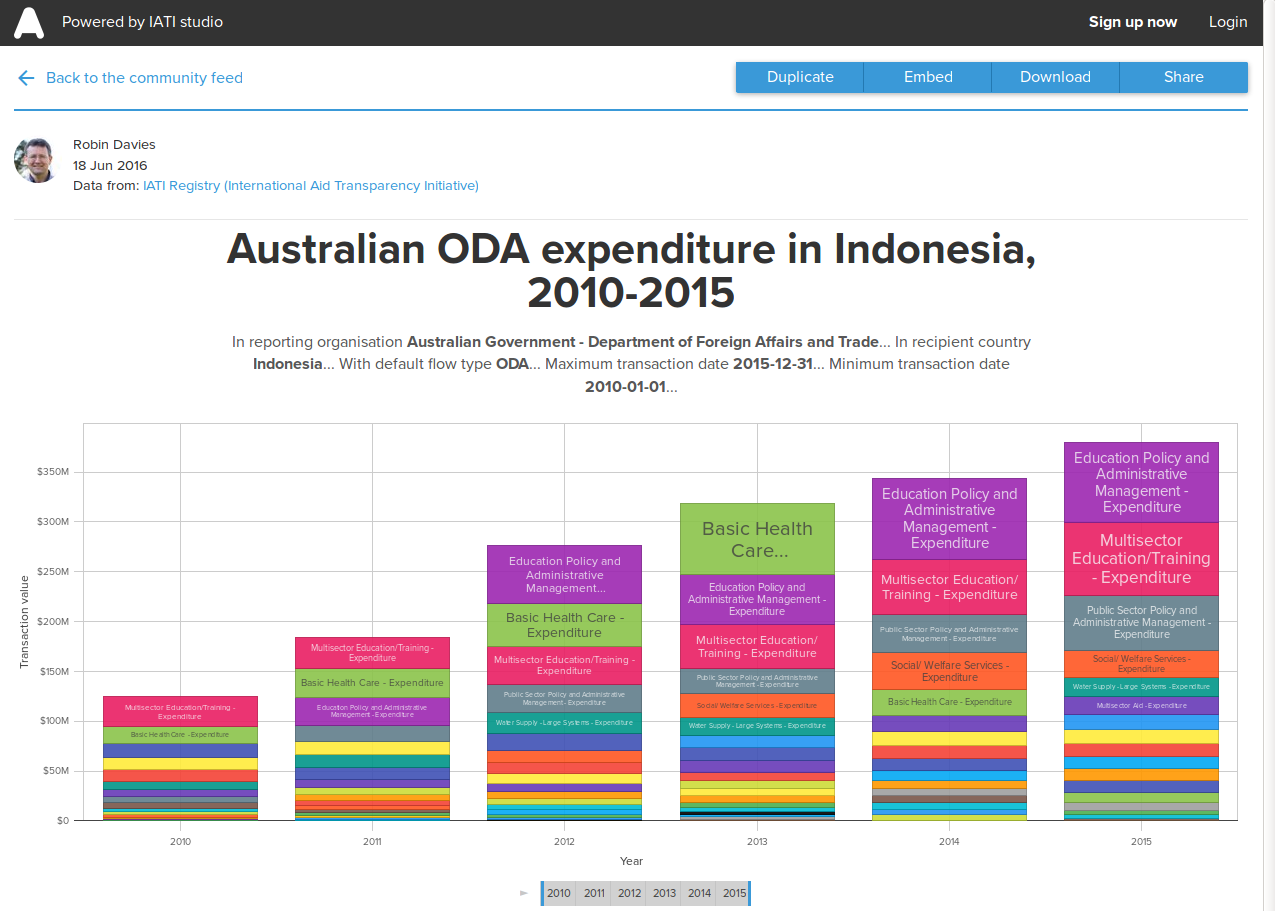Image resolution: width=1275 pixels, height=911 pixels.
Task: Click the 2013 Basic Health Care segment
Action: pos(757,539)
